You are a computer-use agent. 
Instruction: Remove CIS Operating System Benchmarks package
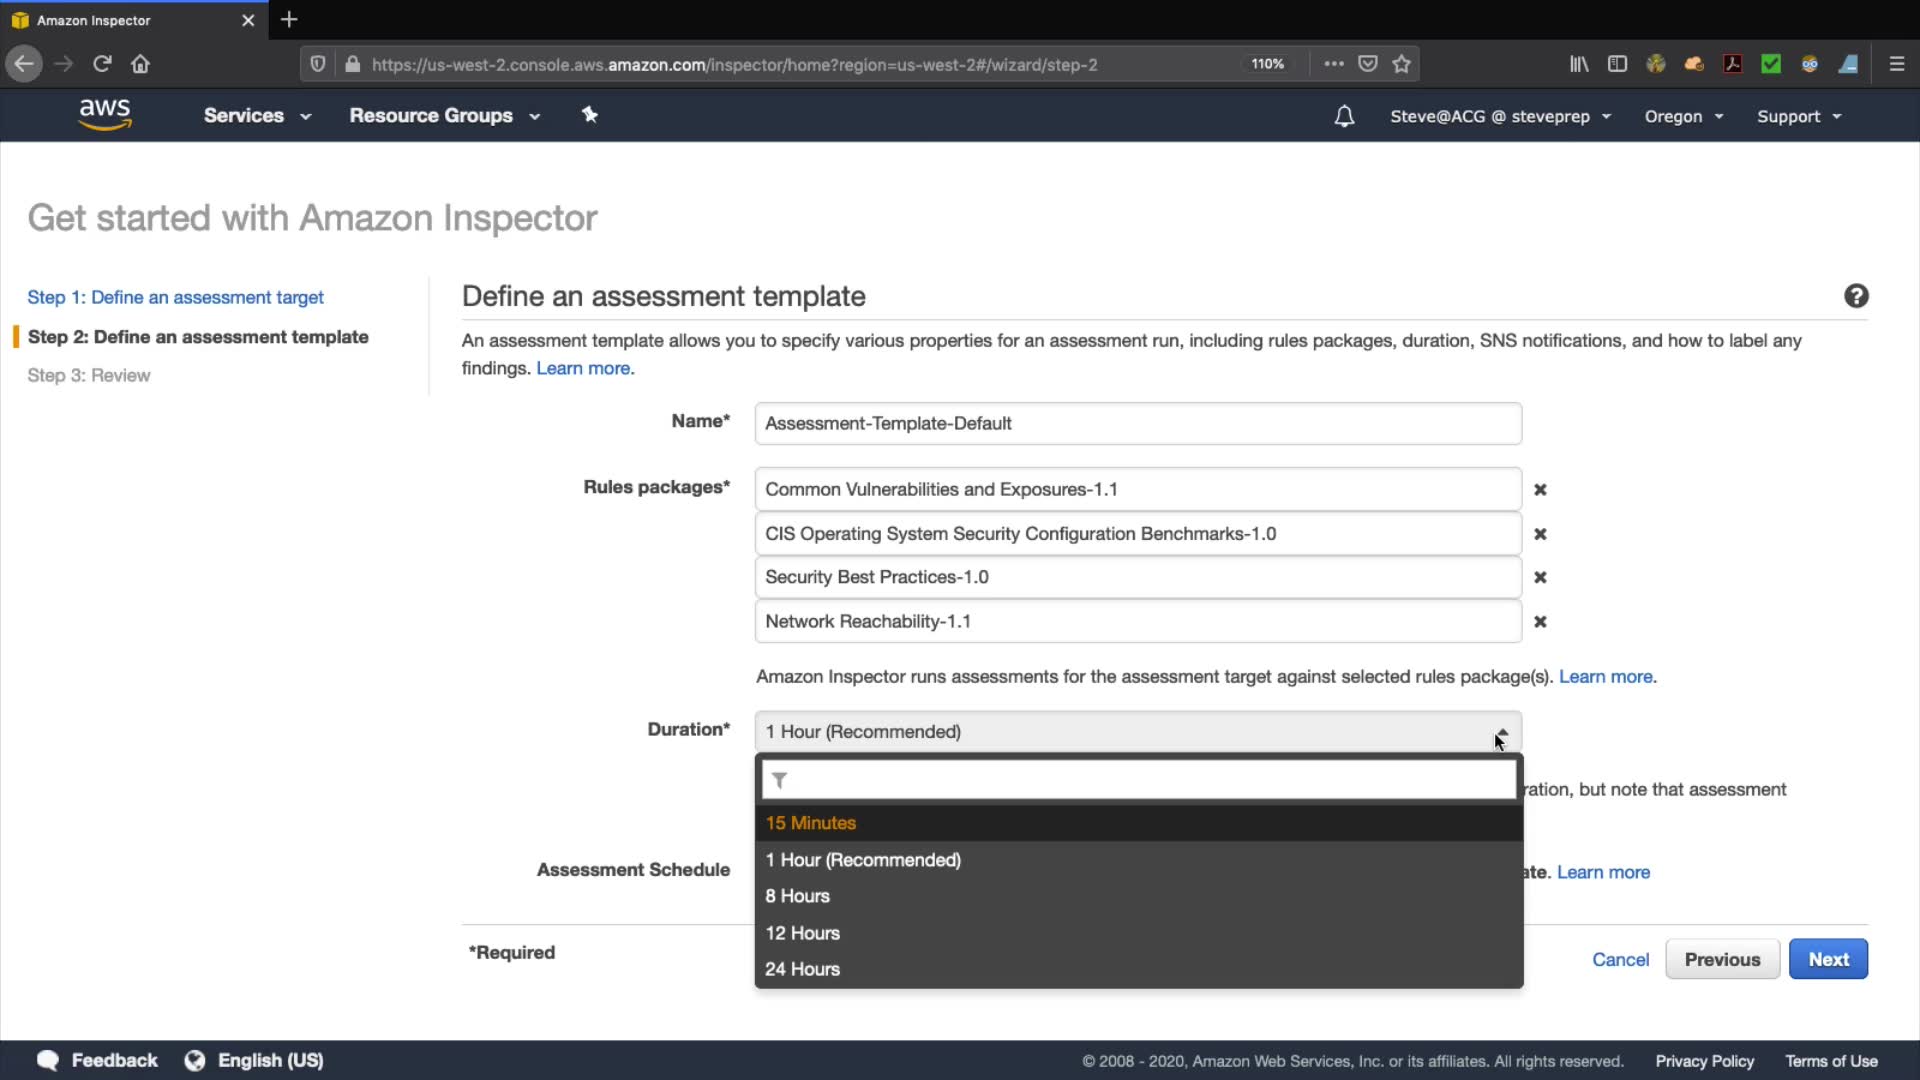coord(1540,534)
